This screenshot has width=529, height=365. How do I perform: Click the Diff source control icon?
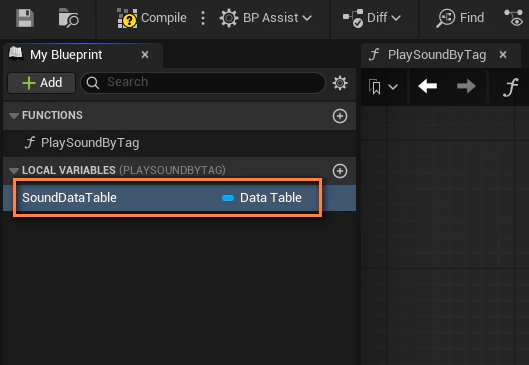click(x=353, y=18)
